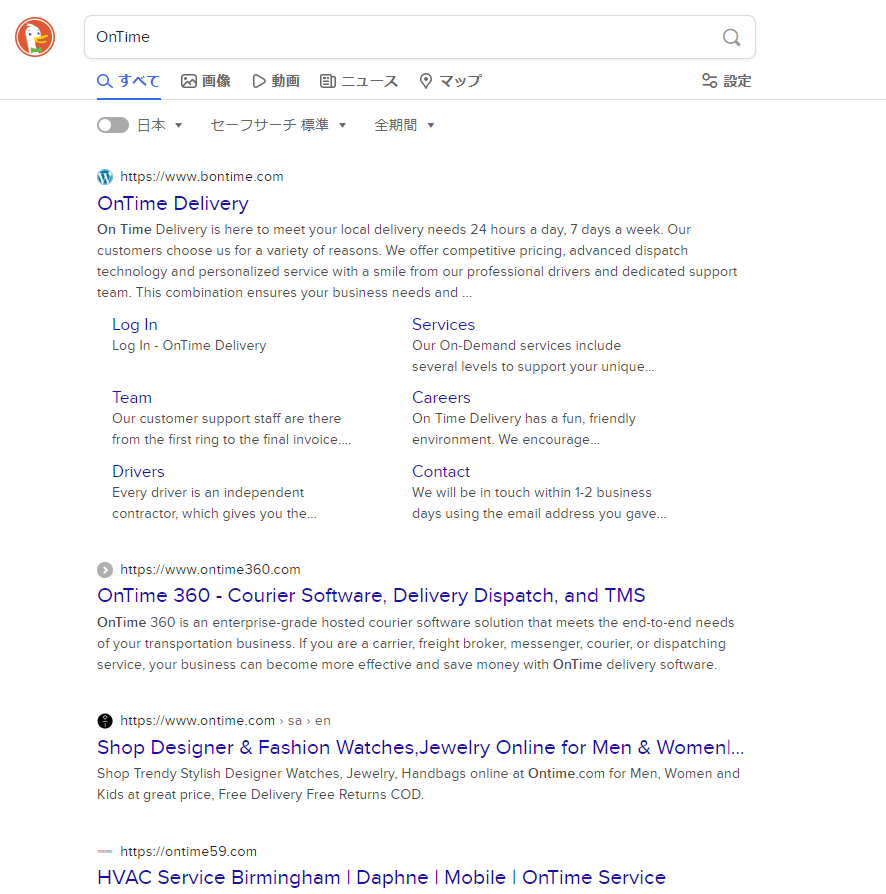Image resolution: width=886 pixels, height=894 pixels.
Task: Switch to the 動画 tab
Action: point(276,81)
